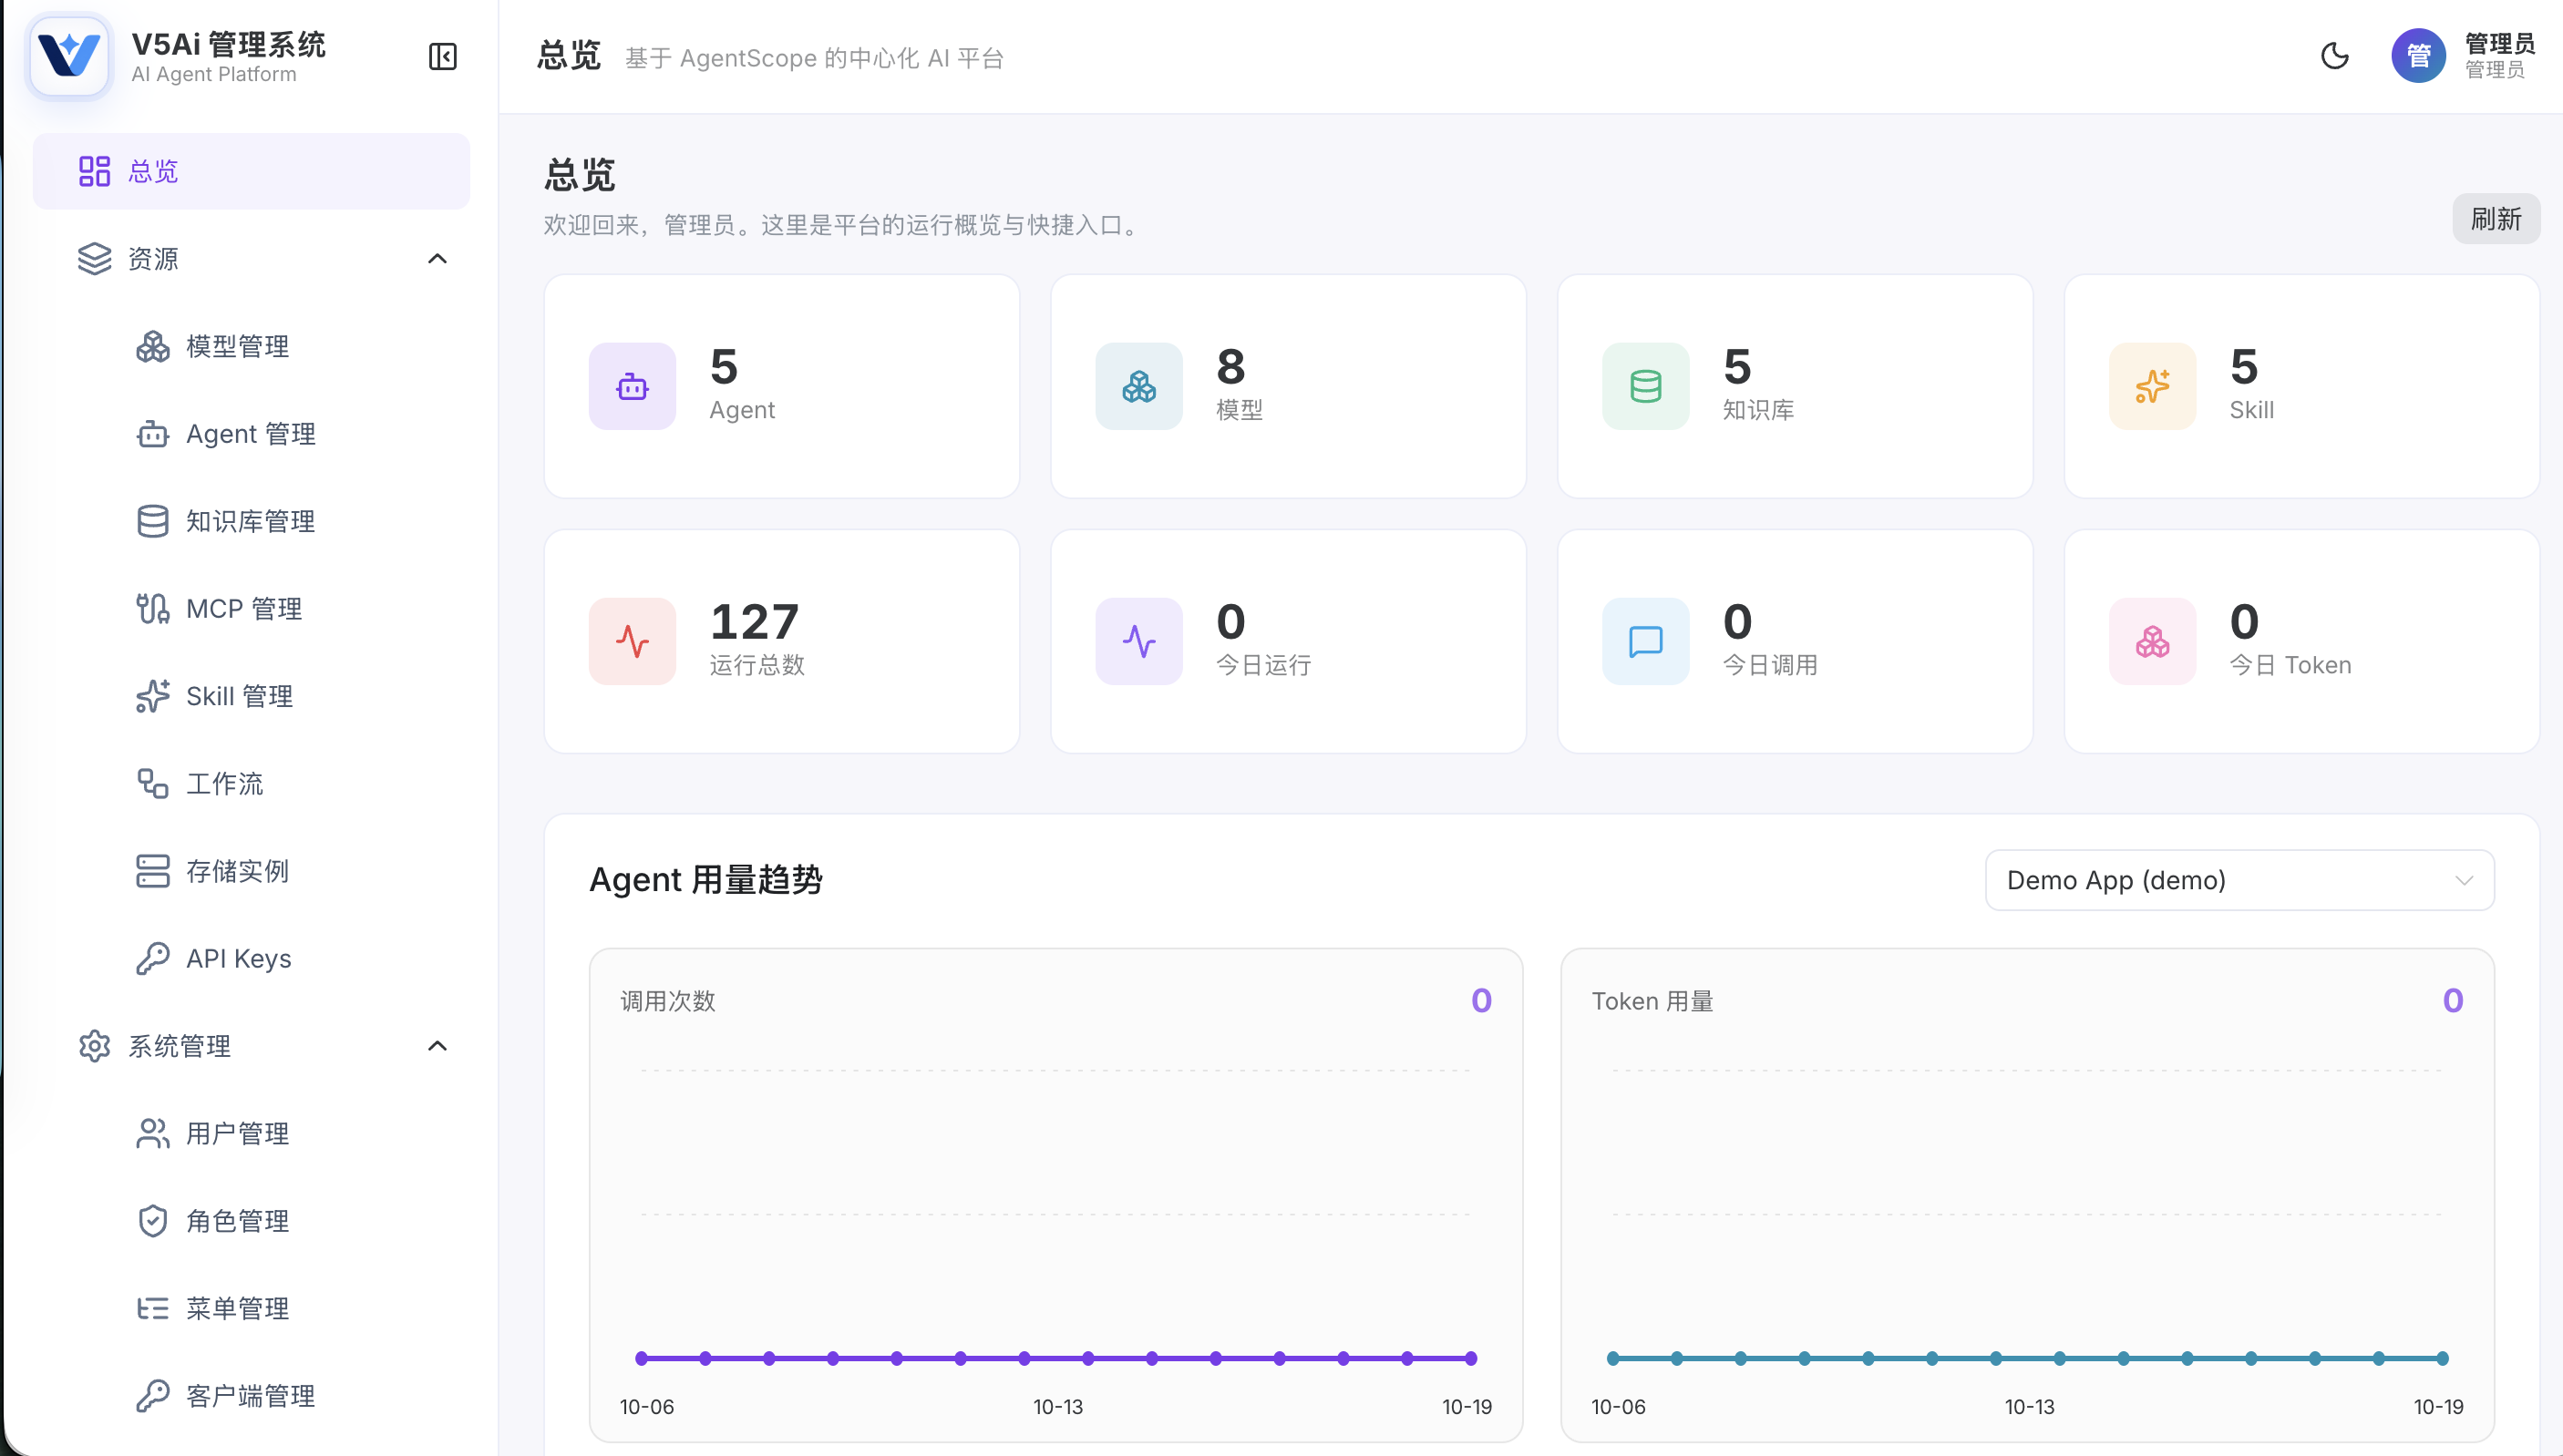Click the 系统管理 gear icon

pyautogui.click(x=94, y=1046)
